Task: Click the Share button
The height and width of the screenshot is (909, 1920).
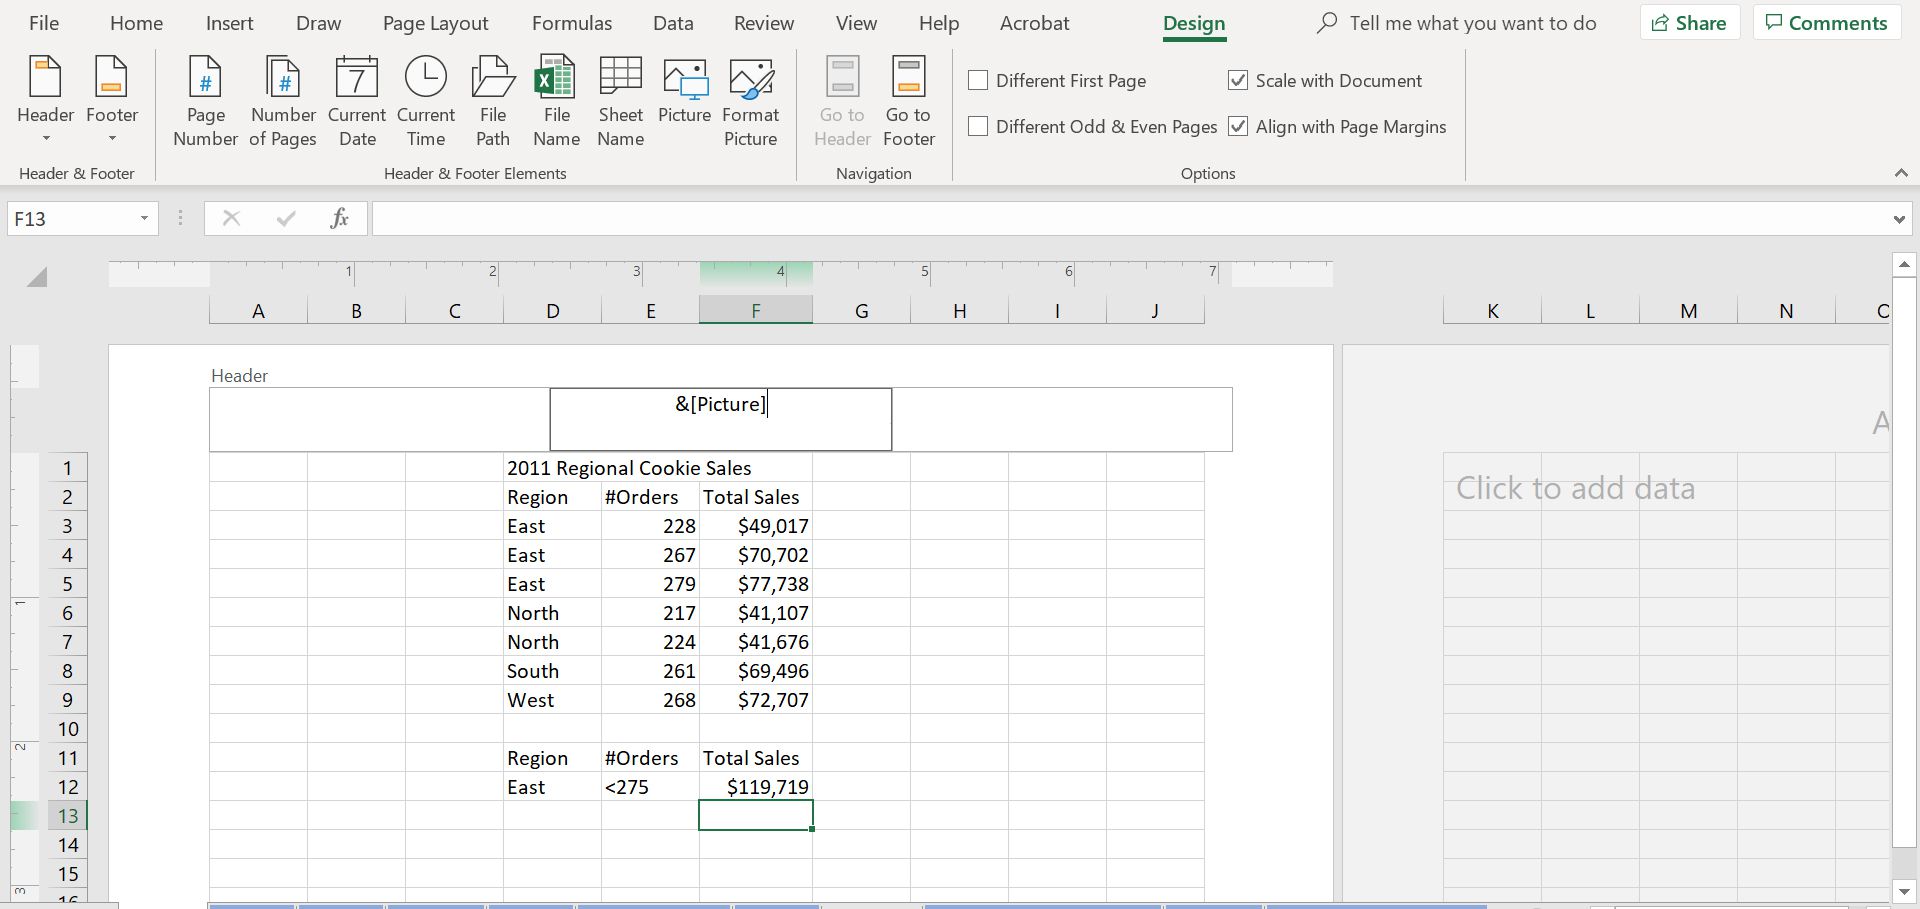Action: tap(1690, 23)
